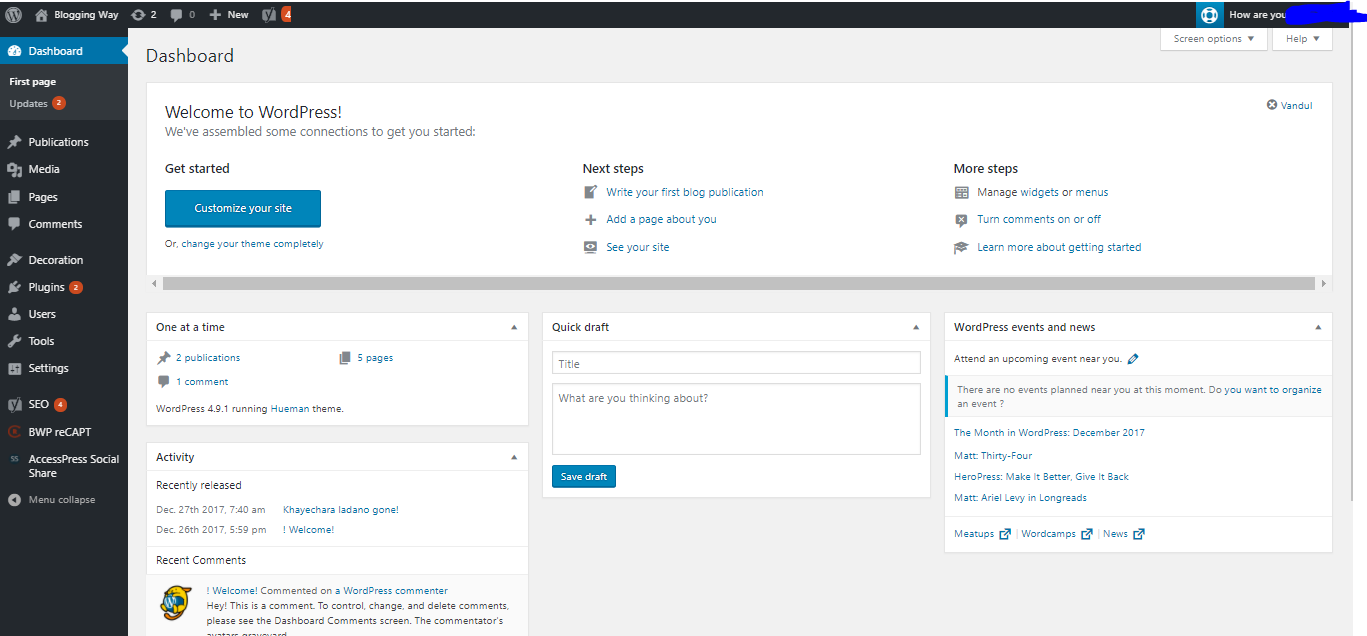Click the Welcome panel scrollbar right arrow
The height and width of the screenshot is (636, 1367).
[x=1324, y=284]
